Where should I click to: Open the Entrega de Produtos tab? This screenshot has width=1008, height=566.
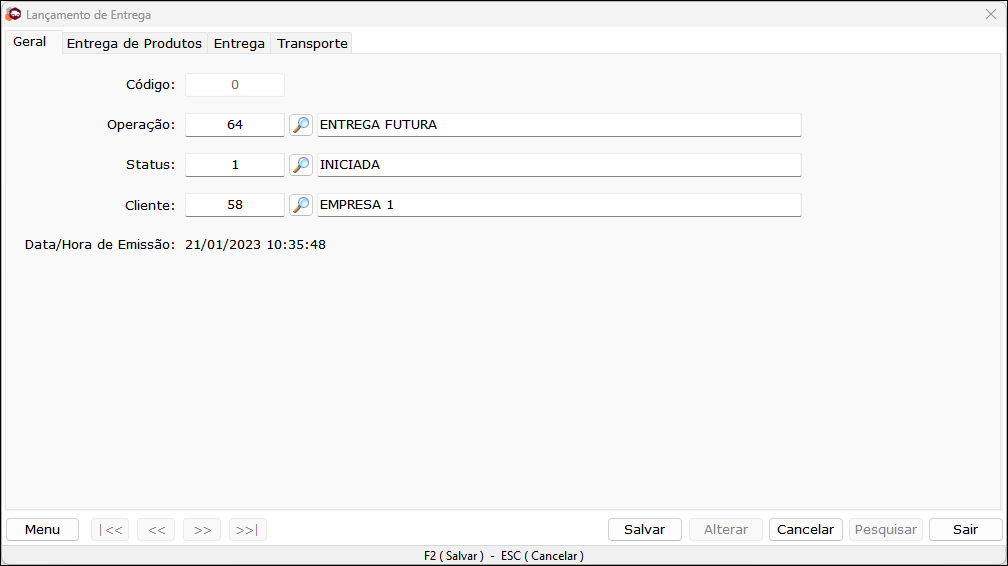pos(134,43)
